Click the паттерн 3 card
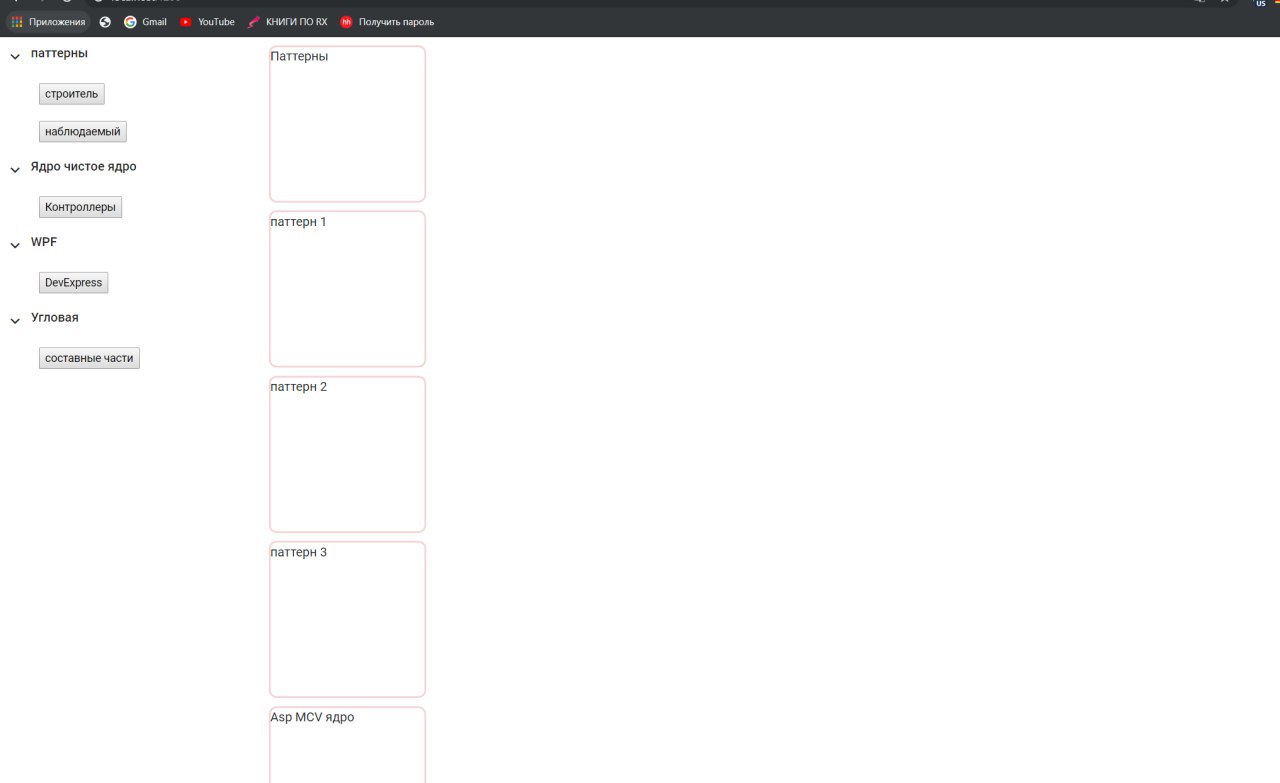The image size is (1280, 783). (x=347, y=619)
